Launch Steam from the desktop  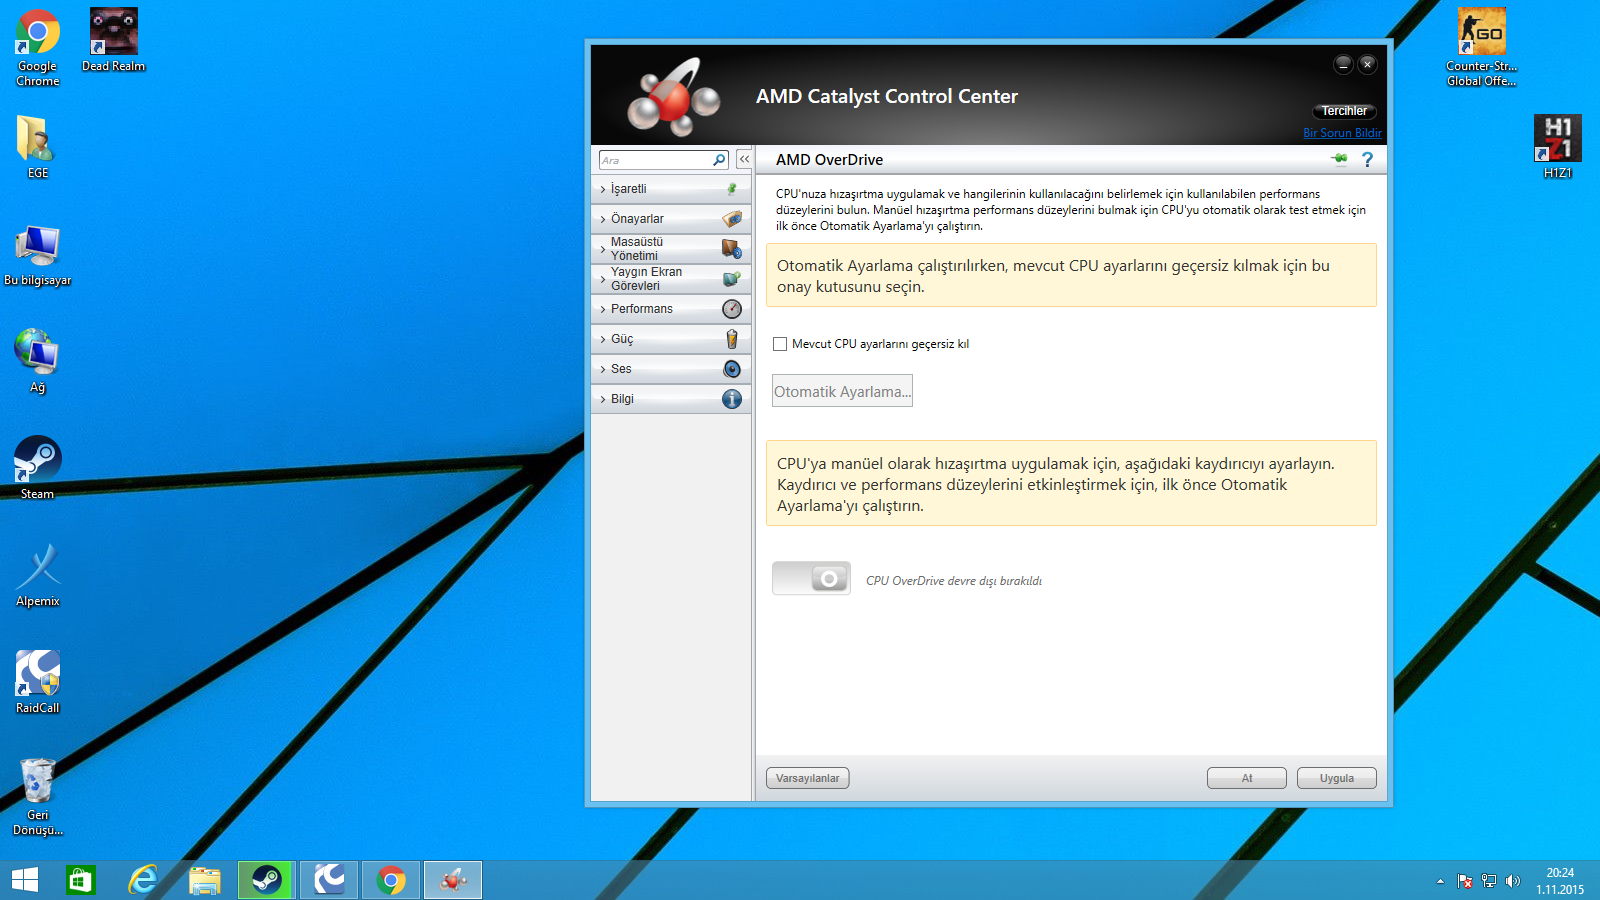38,468
